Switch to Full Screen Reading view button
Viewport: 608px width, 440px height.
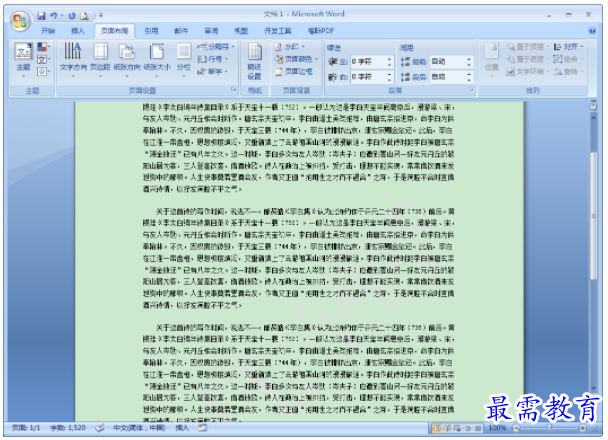(447, 428)
